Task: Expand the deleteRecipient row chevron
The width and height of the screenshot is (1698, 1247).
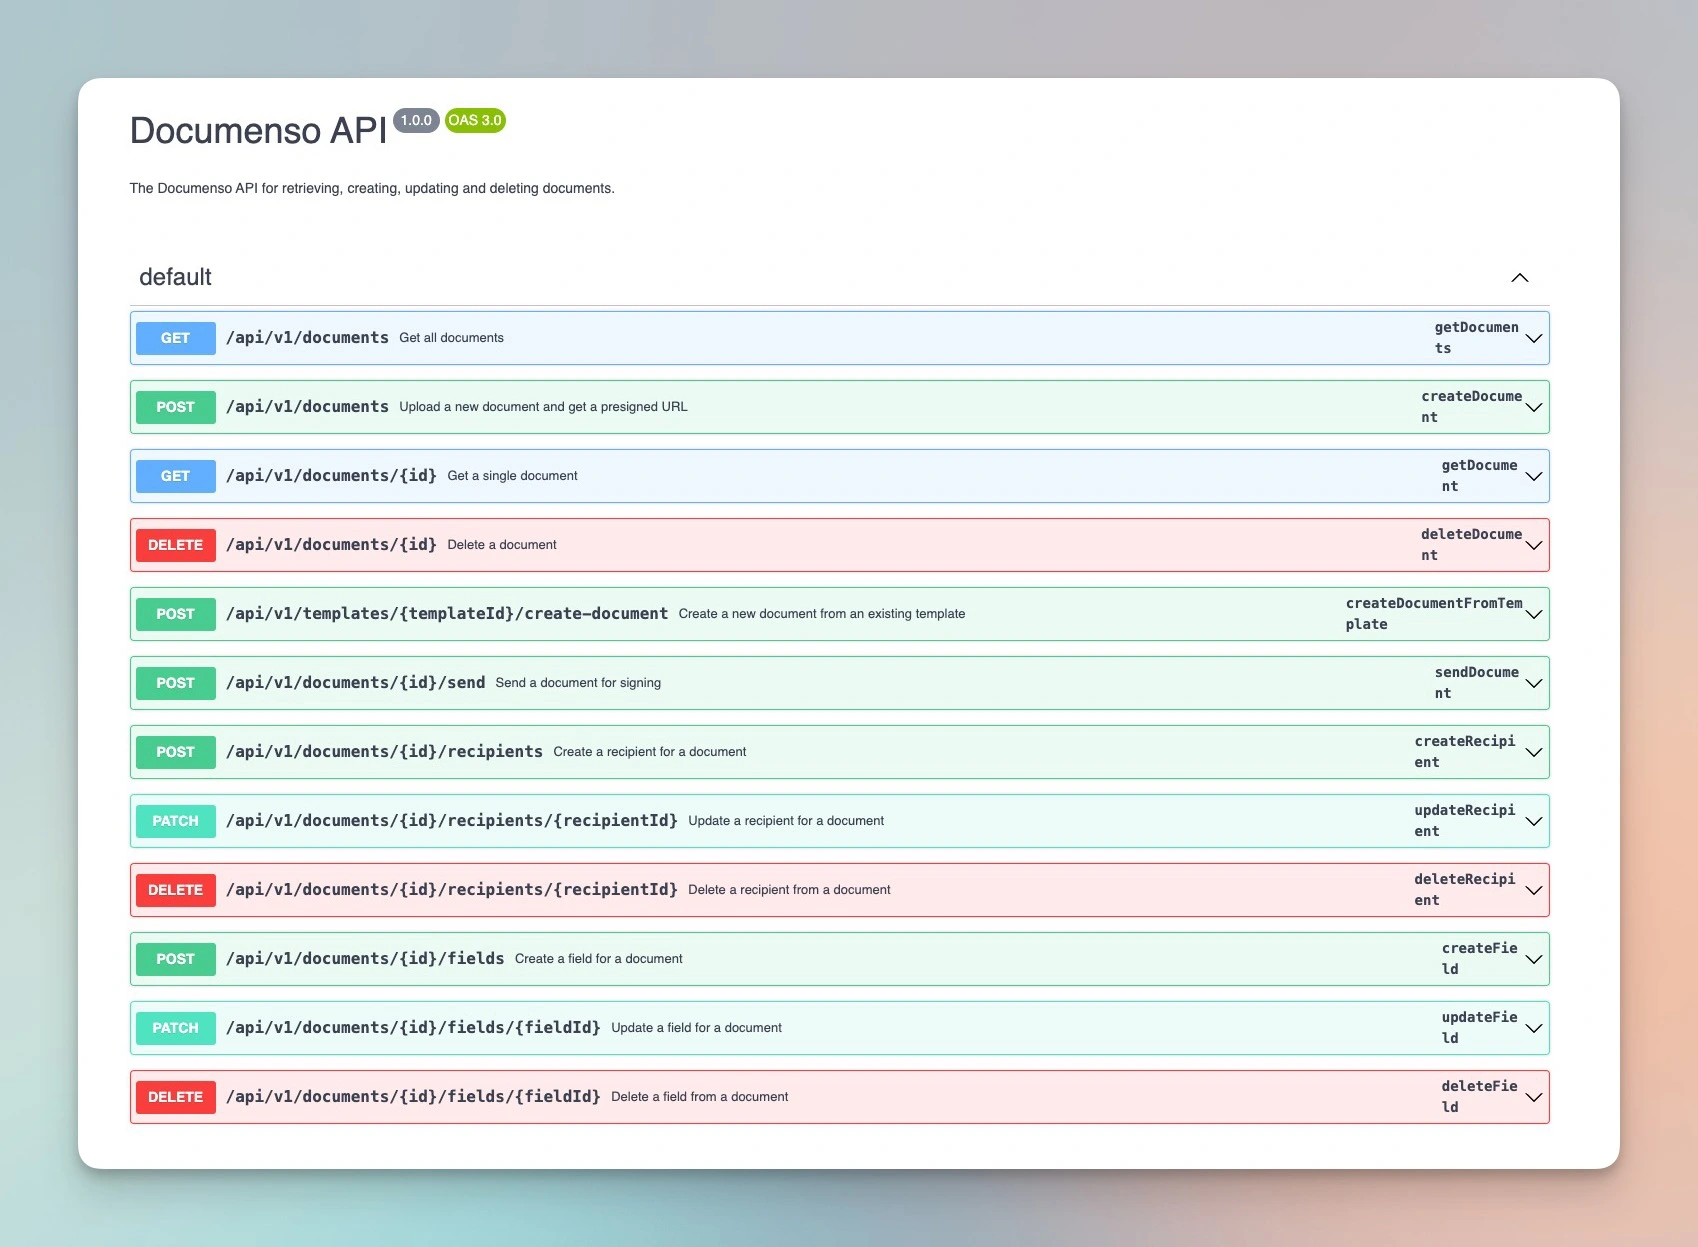Action: tap(1533, 890)
